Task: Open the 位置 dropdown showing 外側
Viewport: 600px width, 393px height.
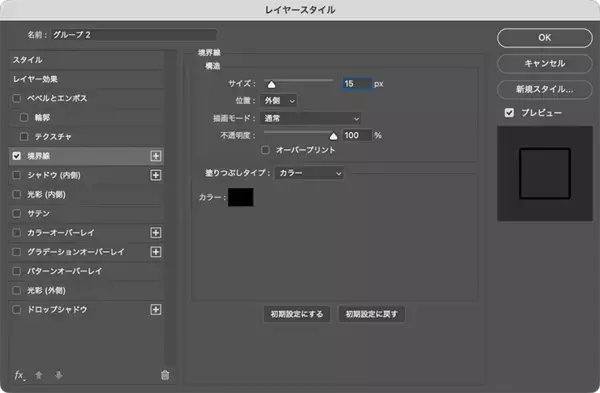Action: (x=278, y=101)
